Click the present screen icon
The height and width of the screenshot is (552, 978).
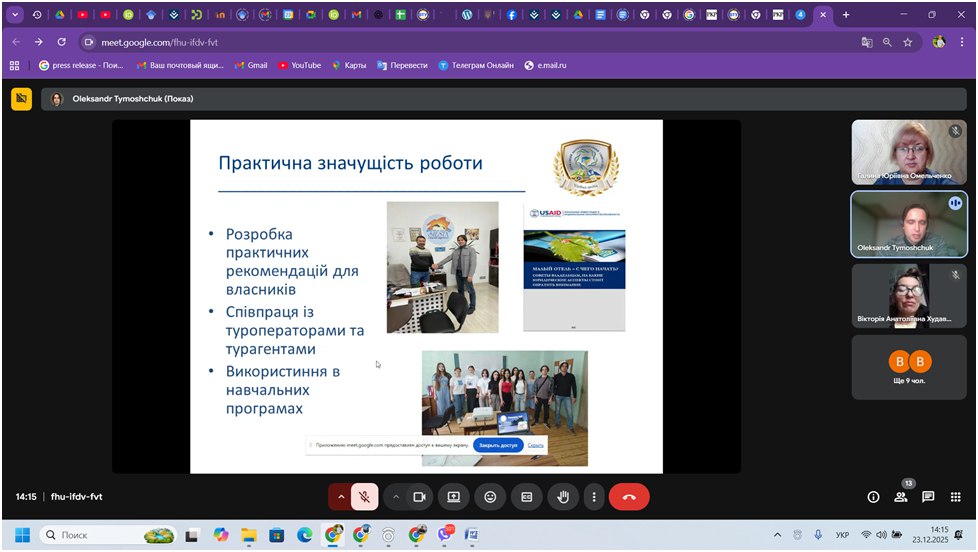click(454, 497)
